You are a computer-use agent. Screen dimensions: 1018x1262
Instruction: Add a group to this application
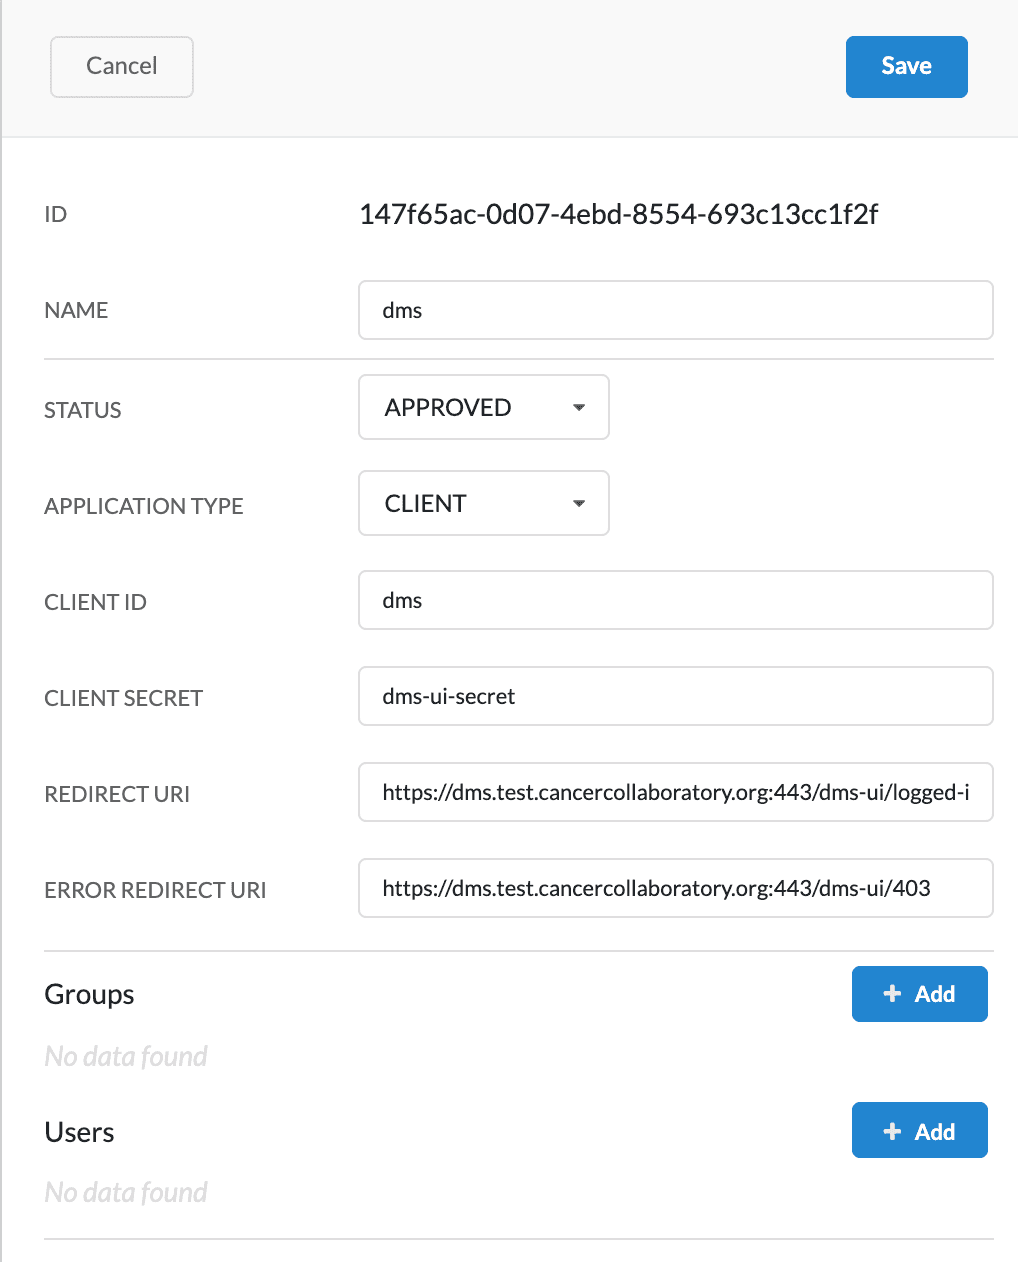pos(920,994)
